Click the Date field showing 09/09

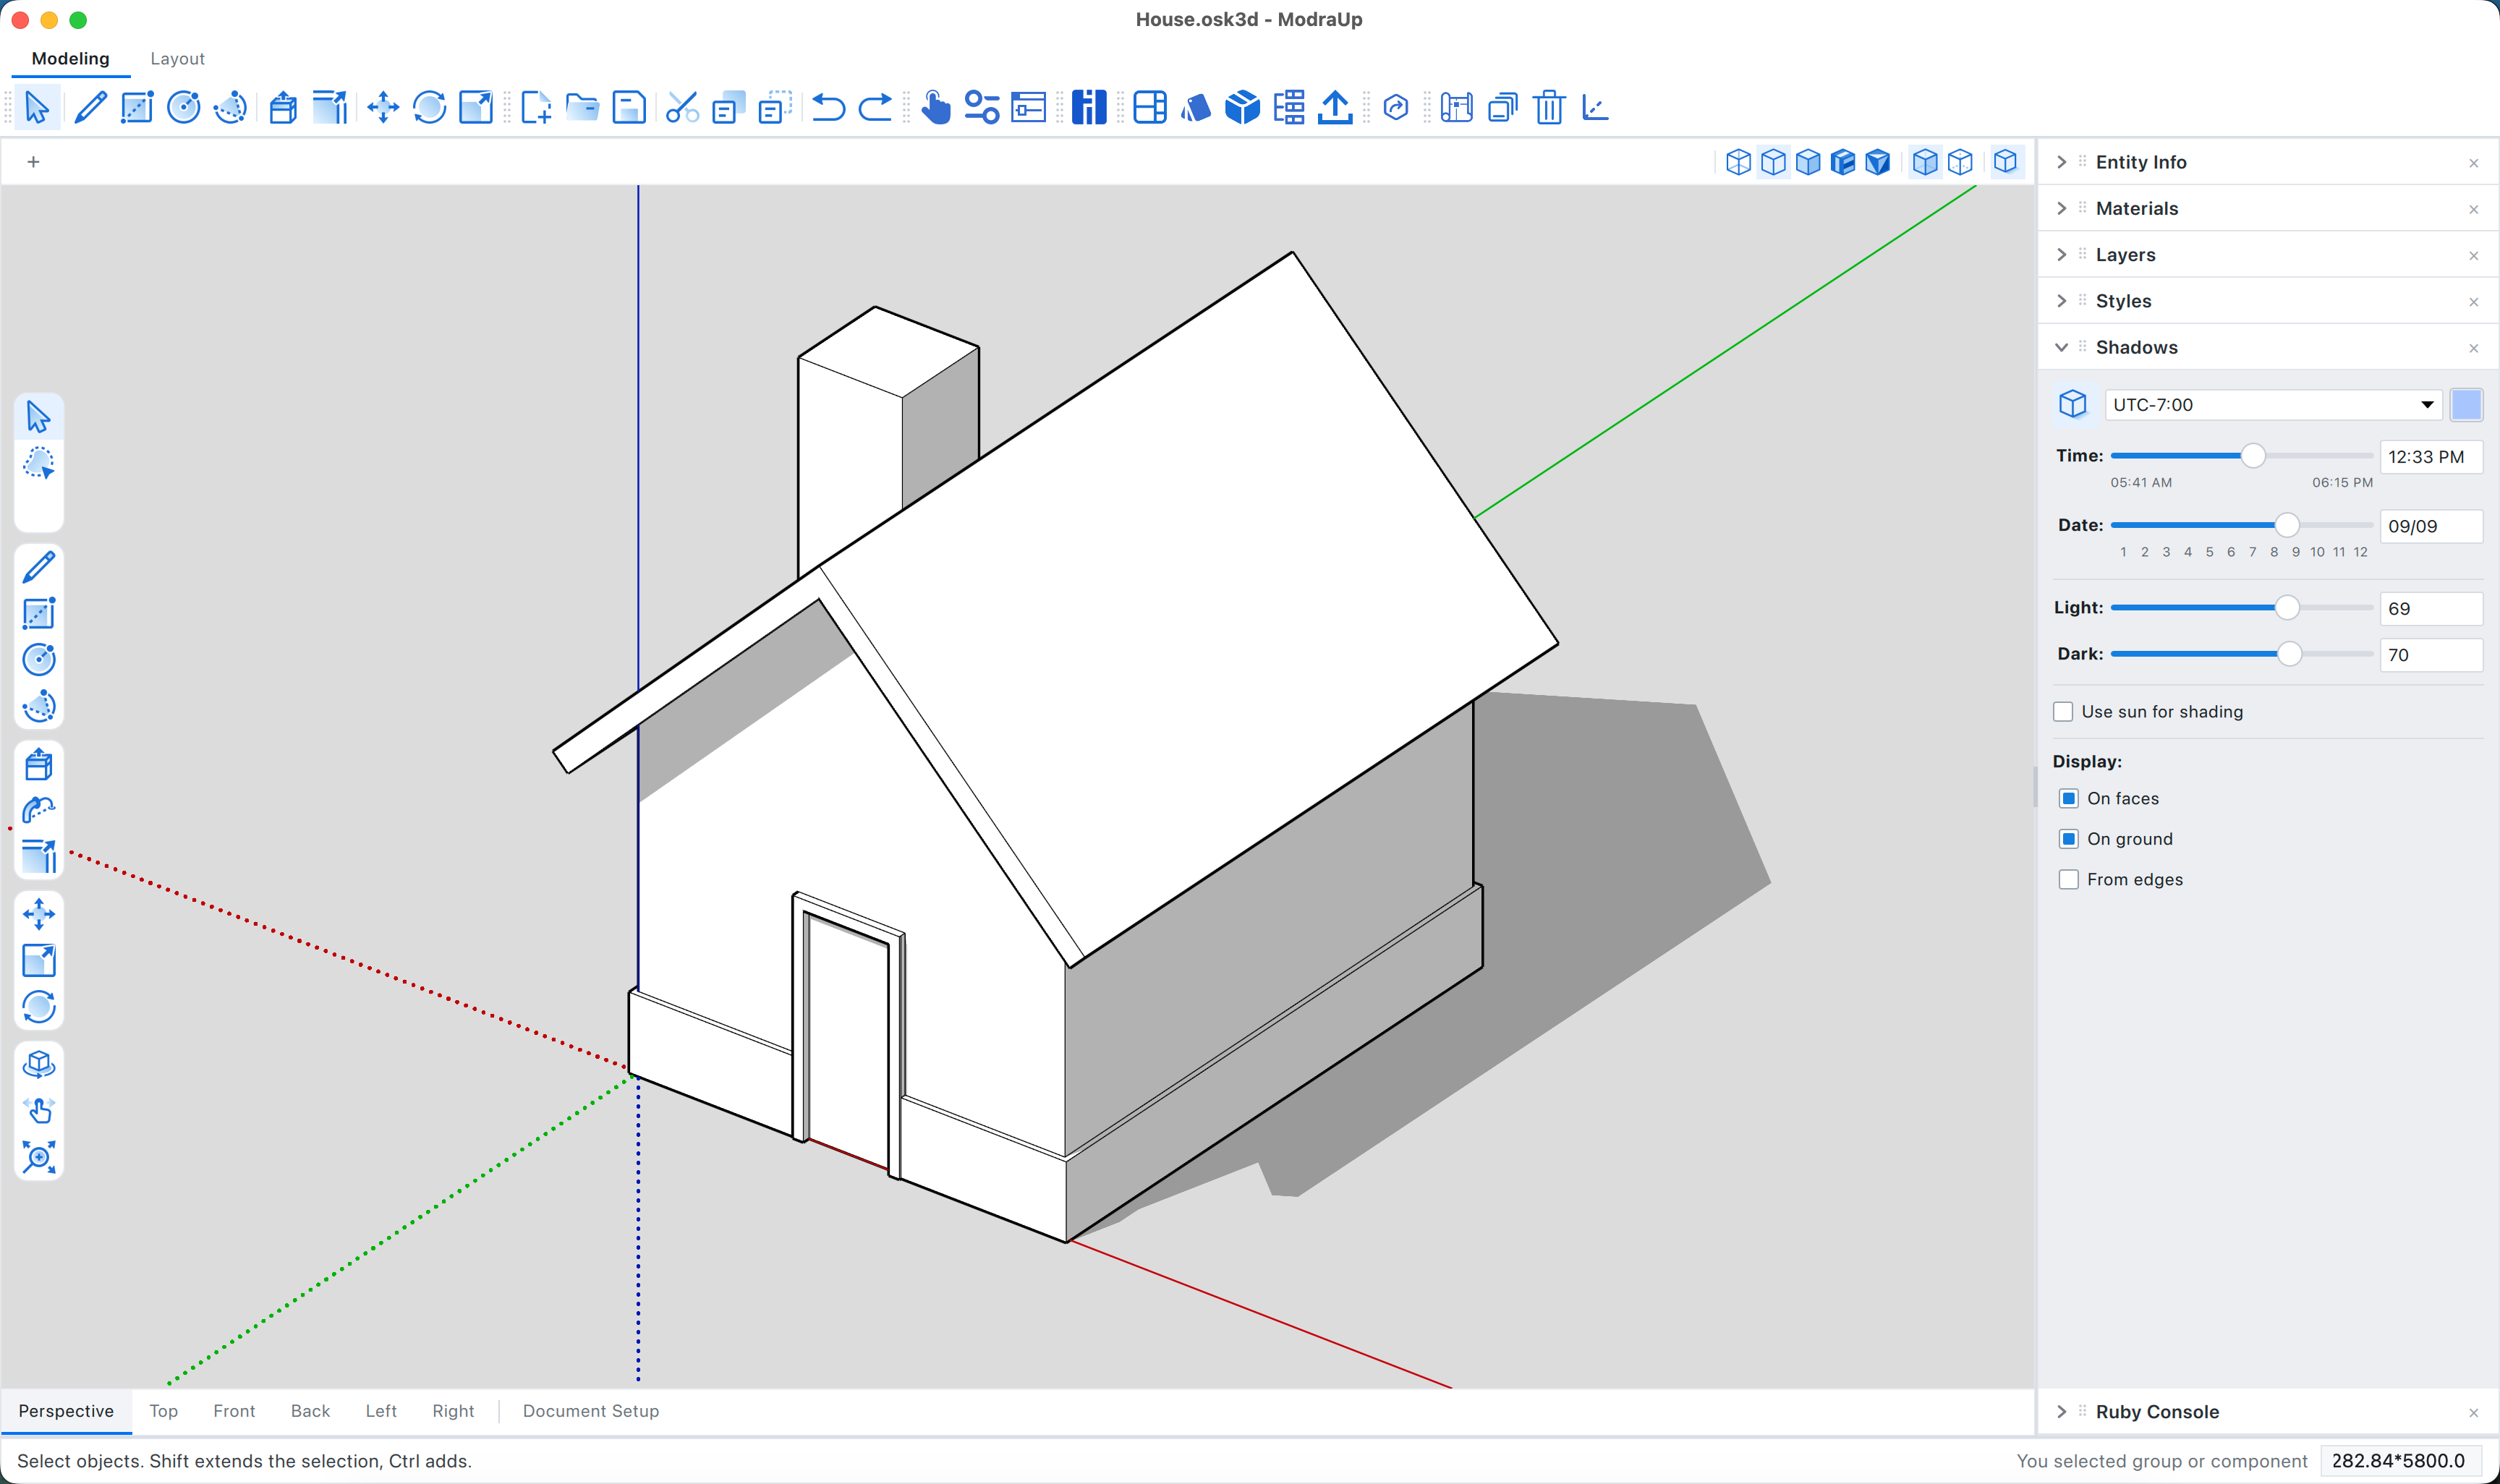pos(2431,526)
